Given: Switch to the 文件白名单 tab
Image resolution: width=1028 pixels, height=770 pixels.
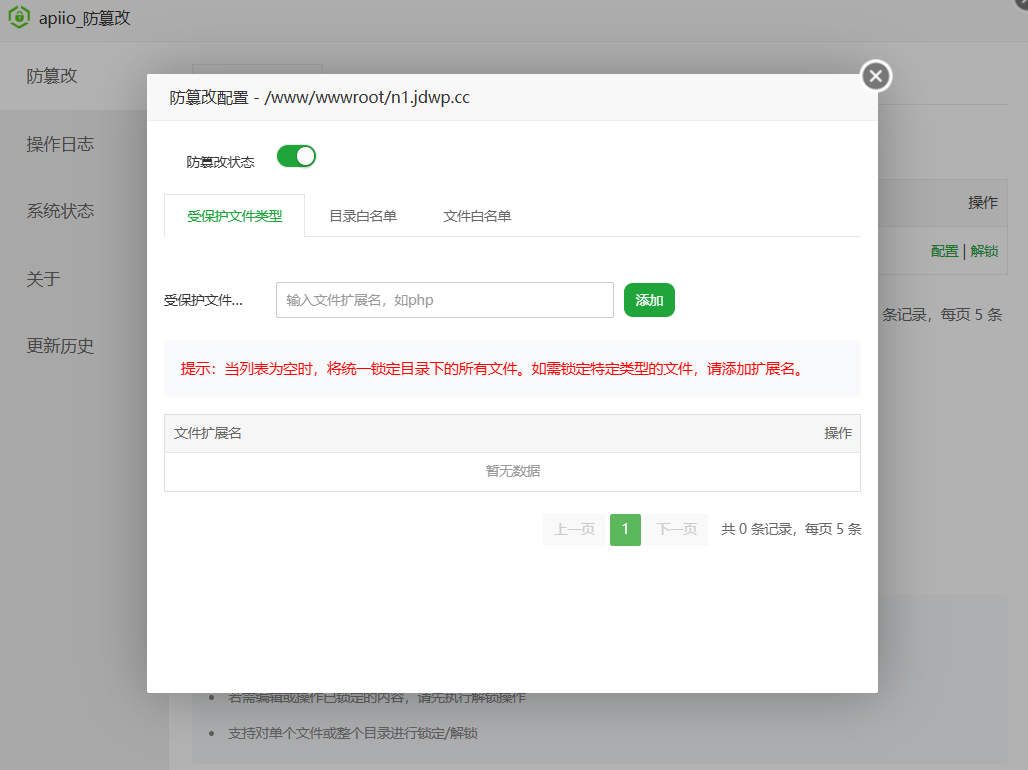Looking at the screenshot, I should [x=476, y=213].
